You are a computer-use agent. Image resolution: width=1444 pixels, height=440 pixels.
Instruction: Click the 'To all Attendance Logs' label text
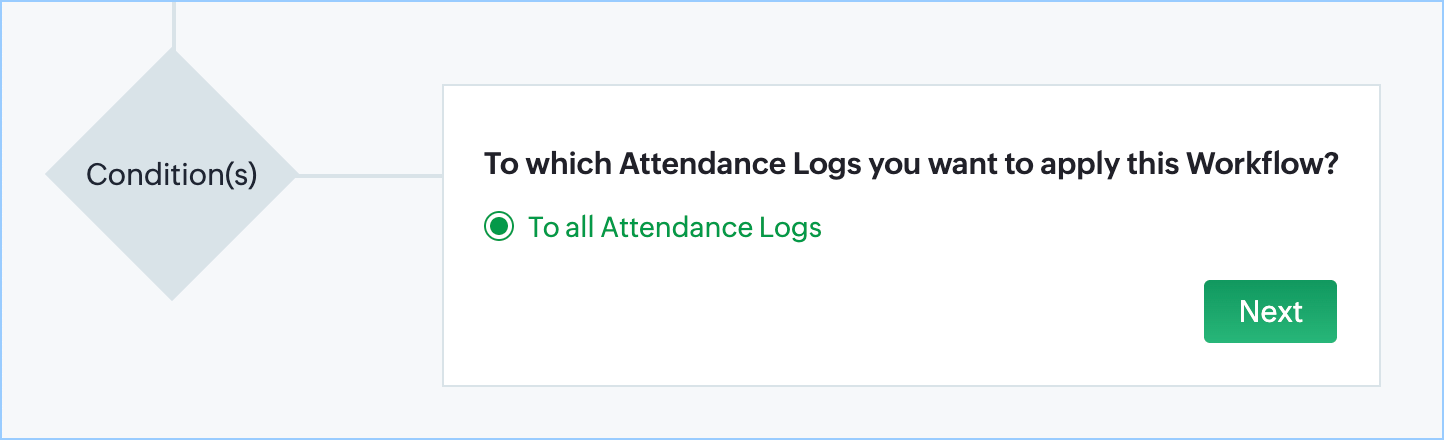point(674,227)
